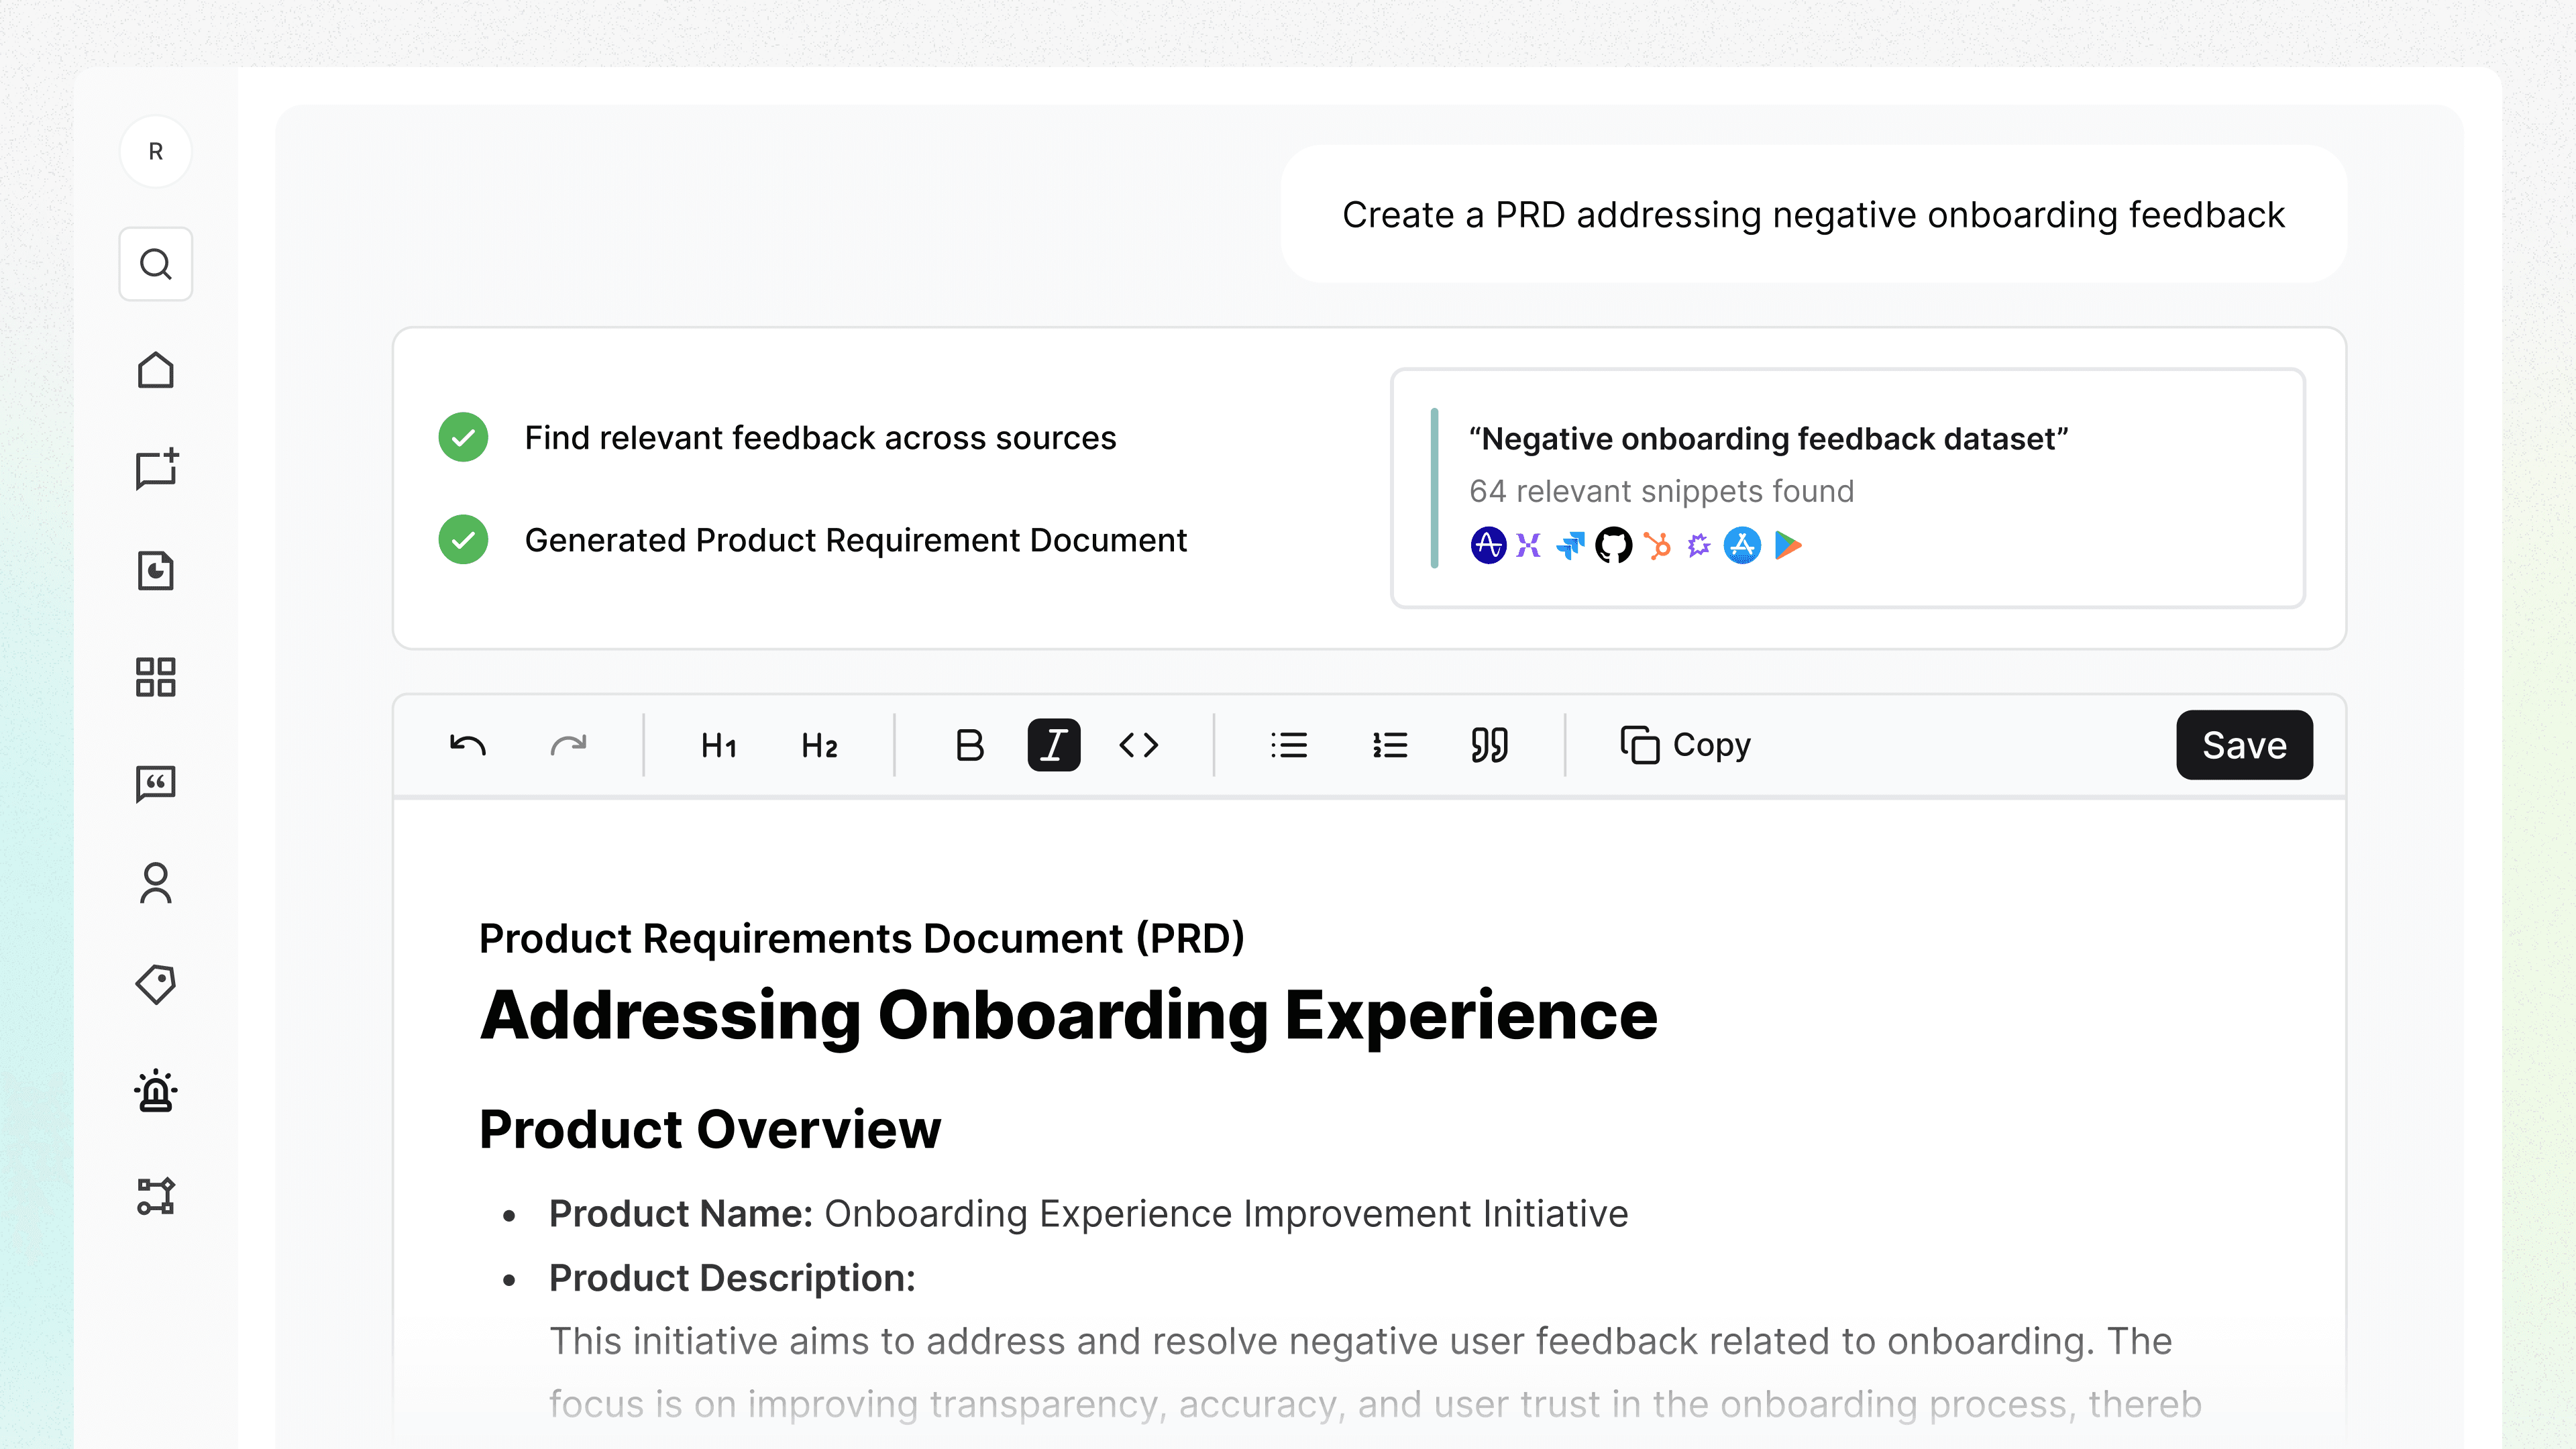Toggle code formatting in the toolbar
This screenshot has height=1449, width=2576.
1139,745
